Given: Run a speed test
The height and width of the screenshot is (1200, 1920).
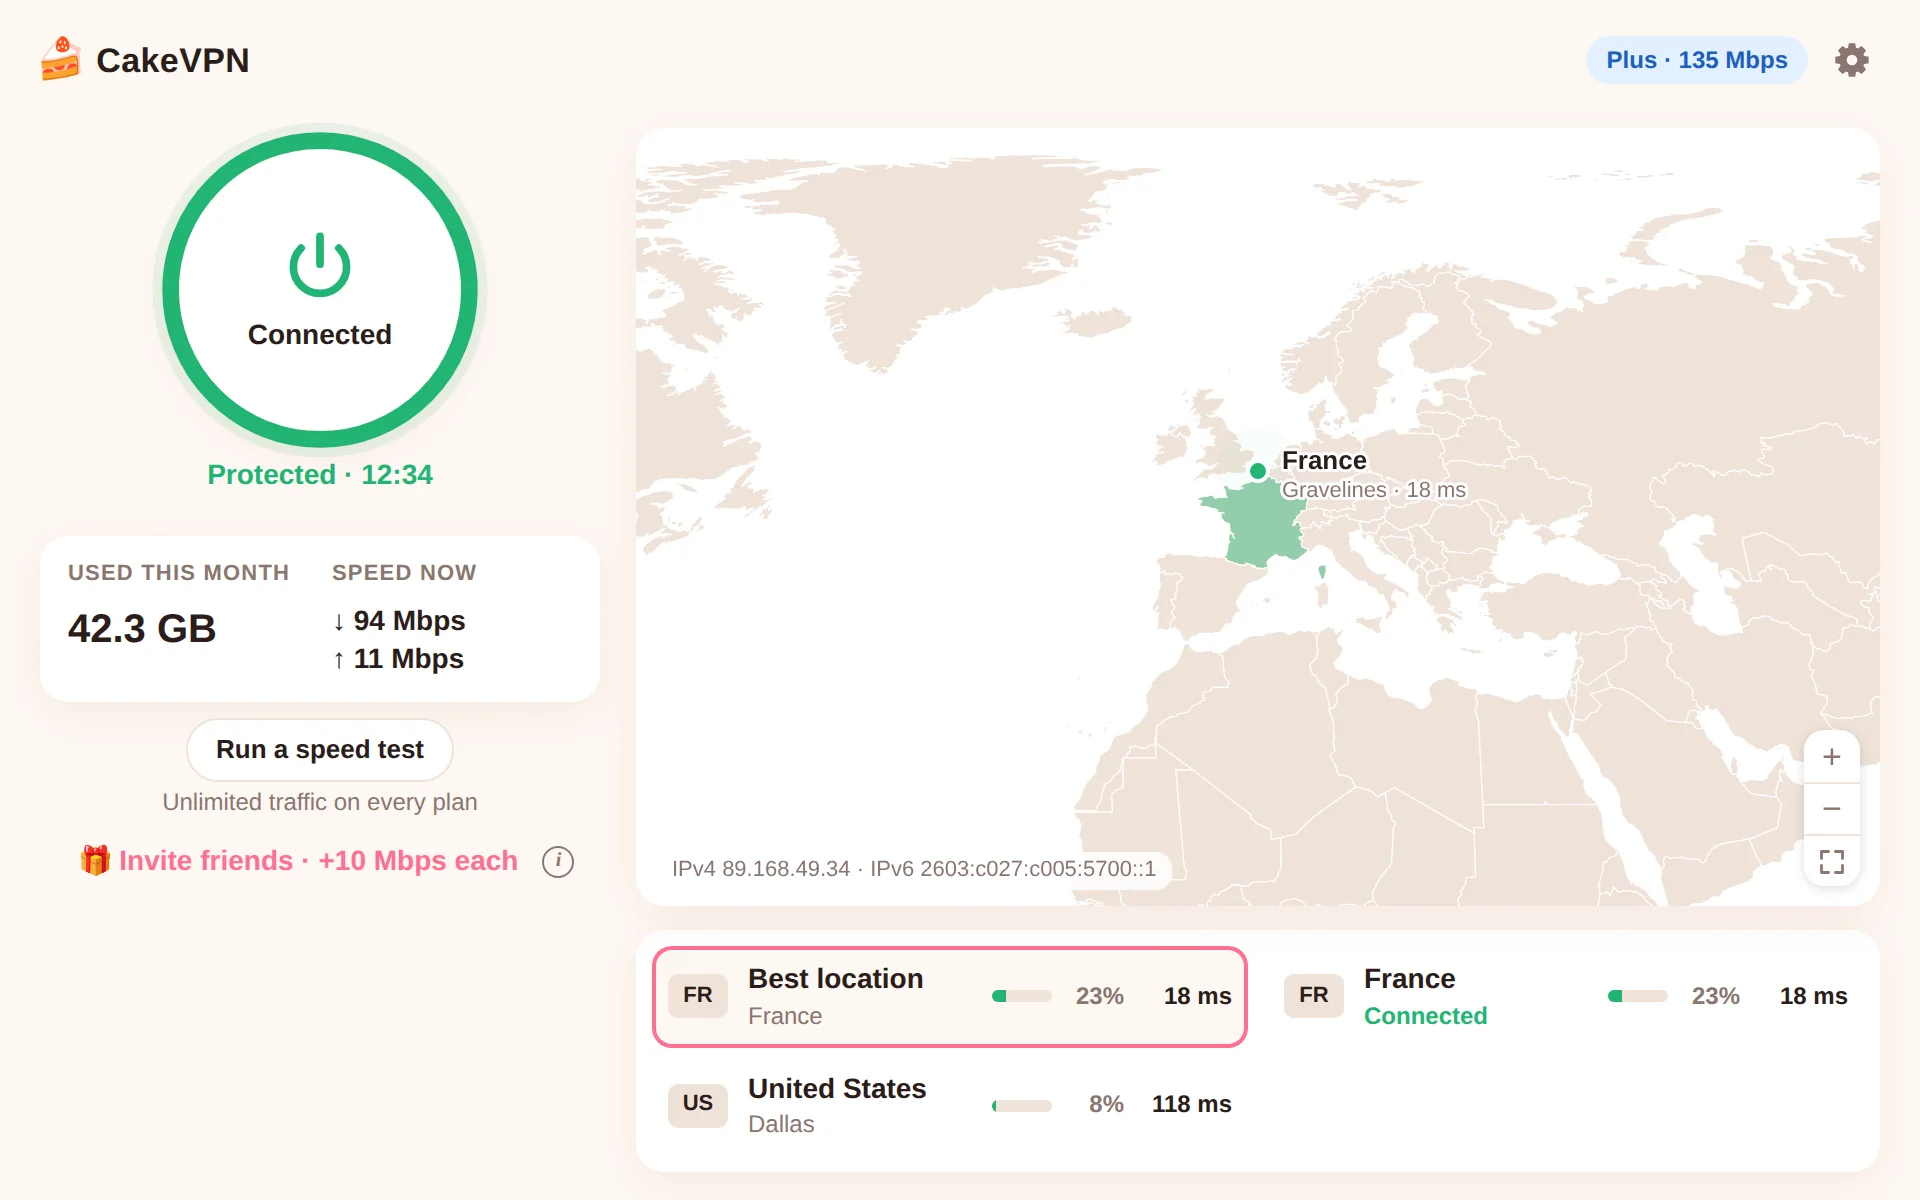Looking at the screenshot, I should [x=320, y=750].
